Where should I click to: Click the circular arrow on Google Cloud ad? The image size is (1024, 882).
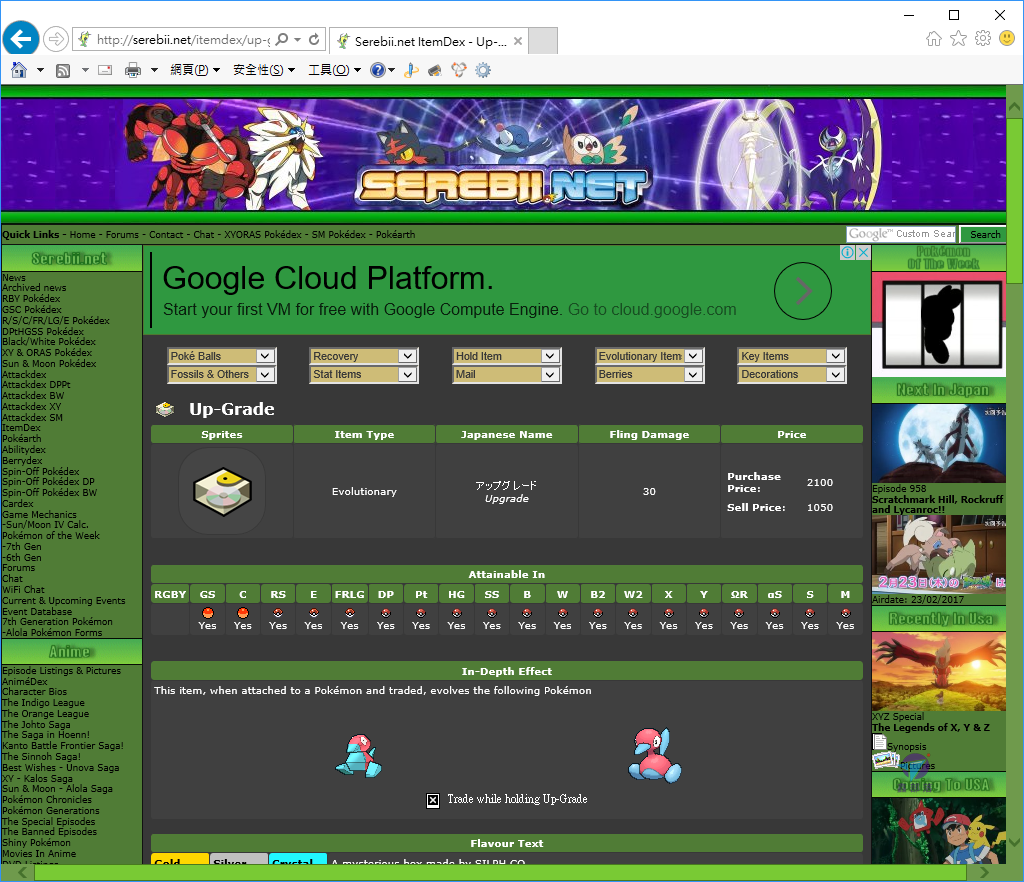pos(803,291)
